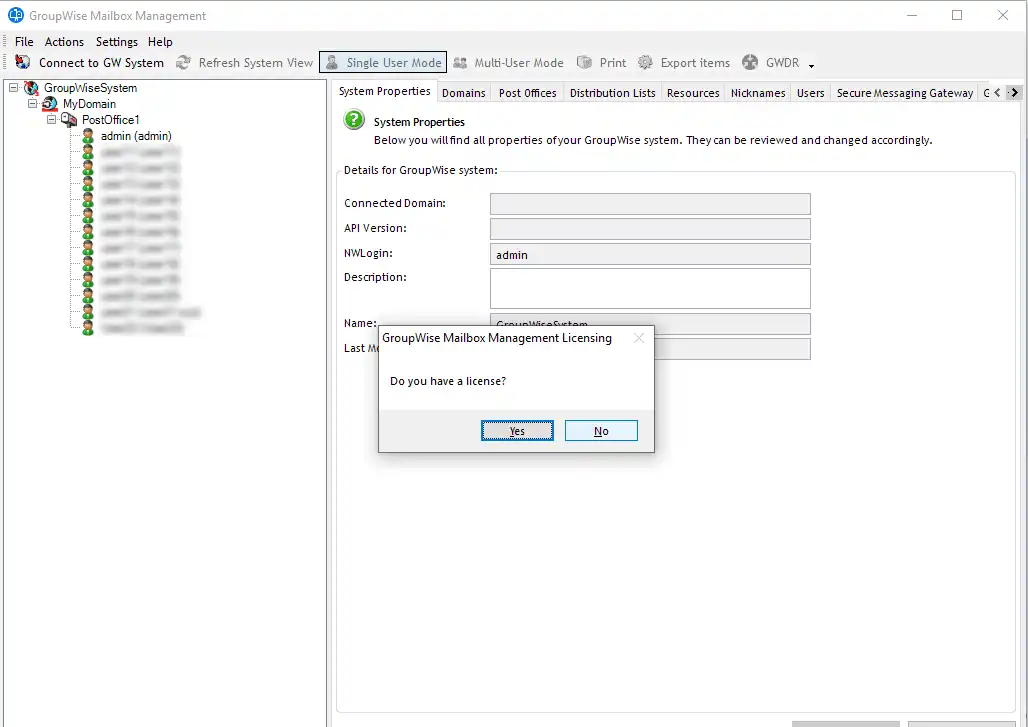
Task: Select the admin (admin) user
Action: point(136,136)
